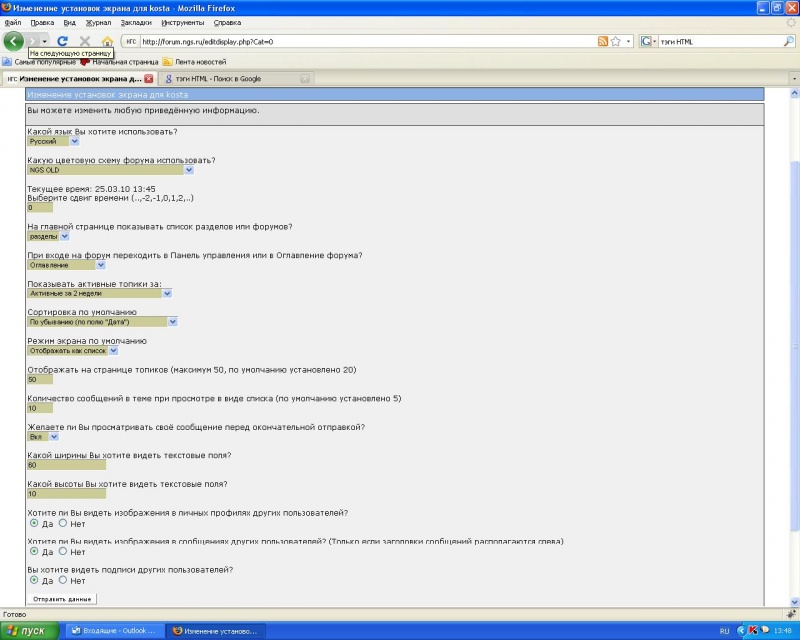Click the RSS feed icon in the address bar
Image resolution: width=800 pixels, height=640 pixels.
(603, 42)
